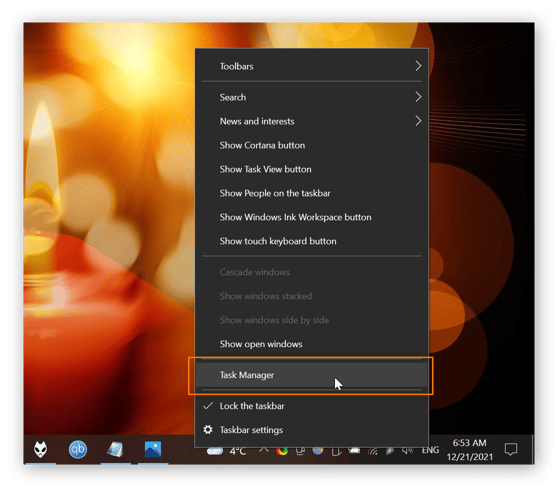Select Show touch keyboard button
559x488 pixels.
pos(312,241)
